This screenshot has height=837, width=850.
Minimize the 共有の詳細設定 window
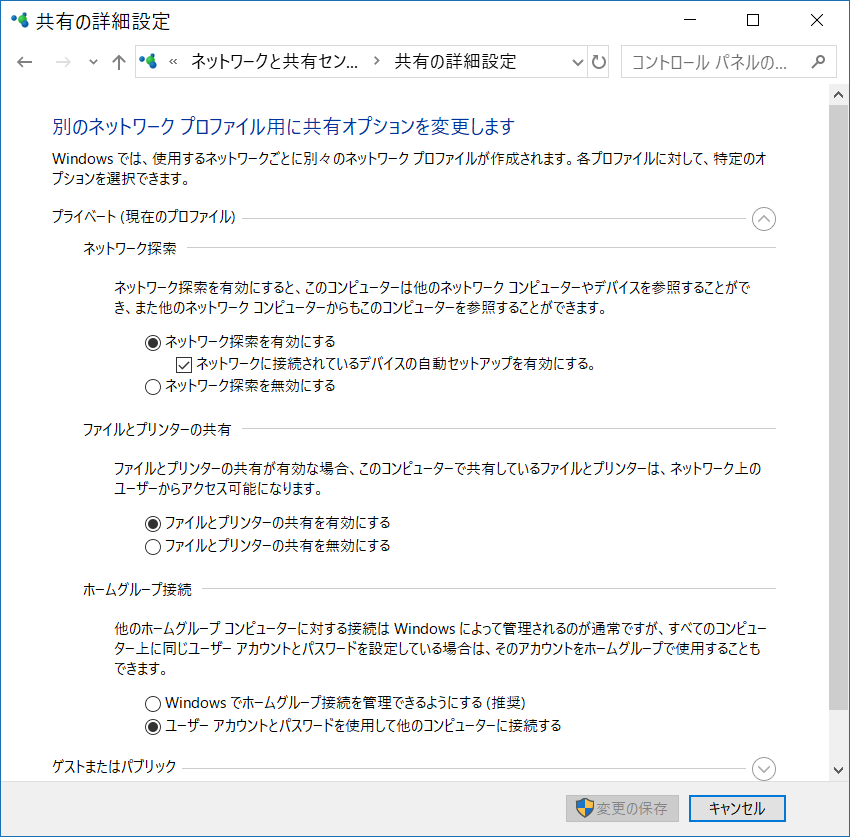click(x=690, y=20)
